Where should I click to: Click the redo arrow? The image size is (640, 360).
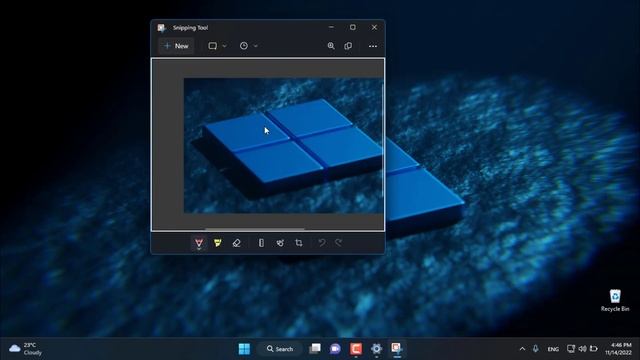(x=338, y=243)
